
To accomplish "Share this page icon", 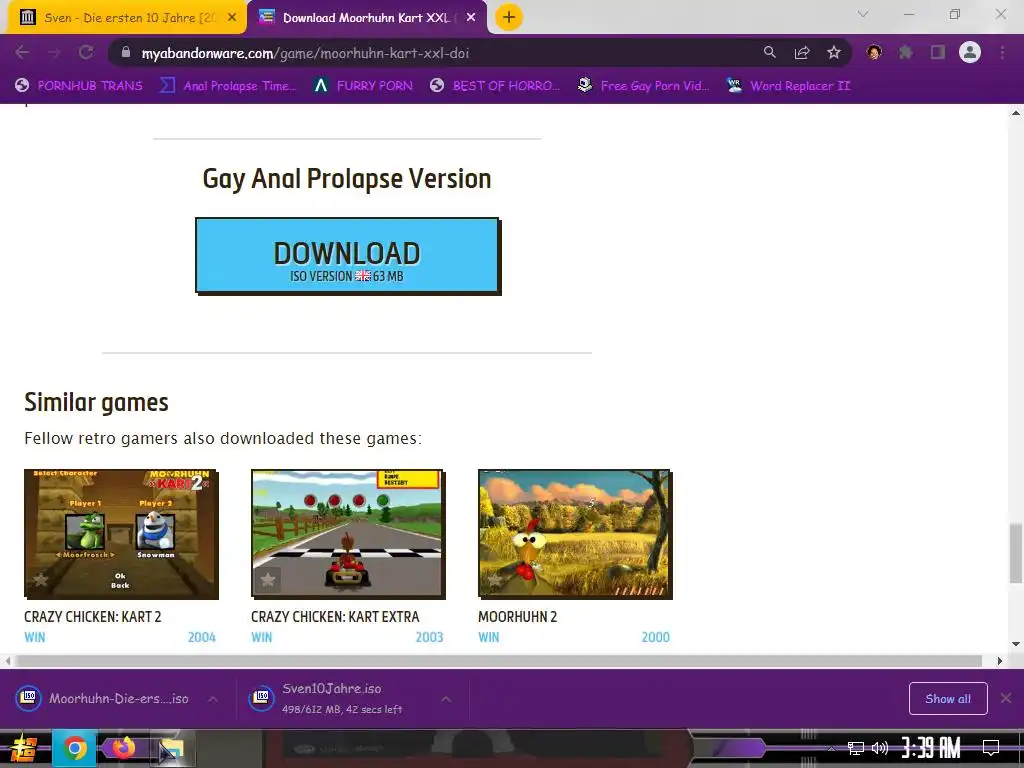I will [x=802, y=52].
